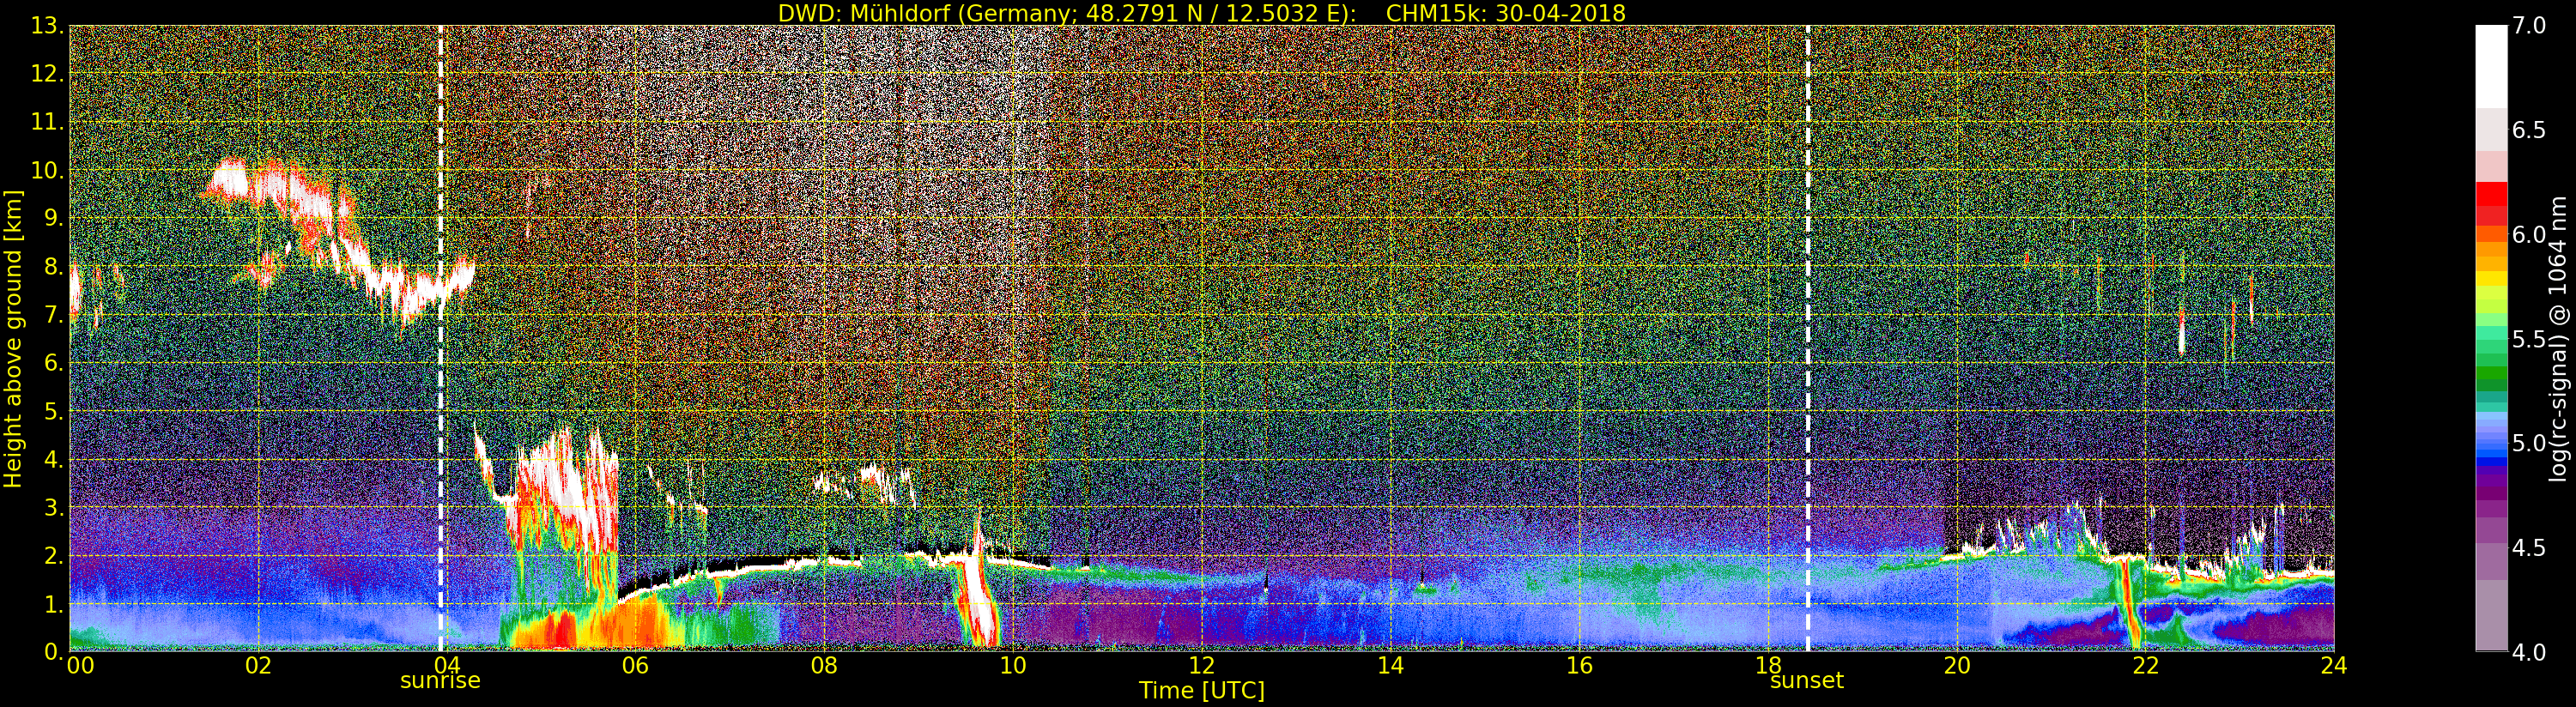Click the 02 tick on the time axis
This screenshot has width=2576, height=707.
(x=258, y=666)
